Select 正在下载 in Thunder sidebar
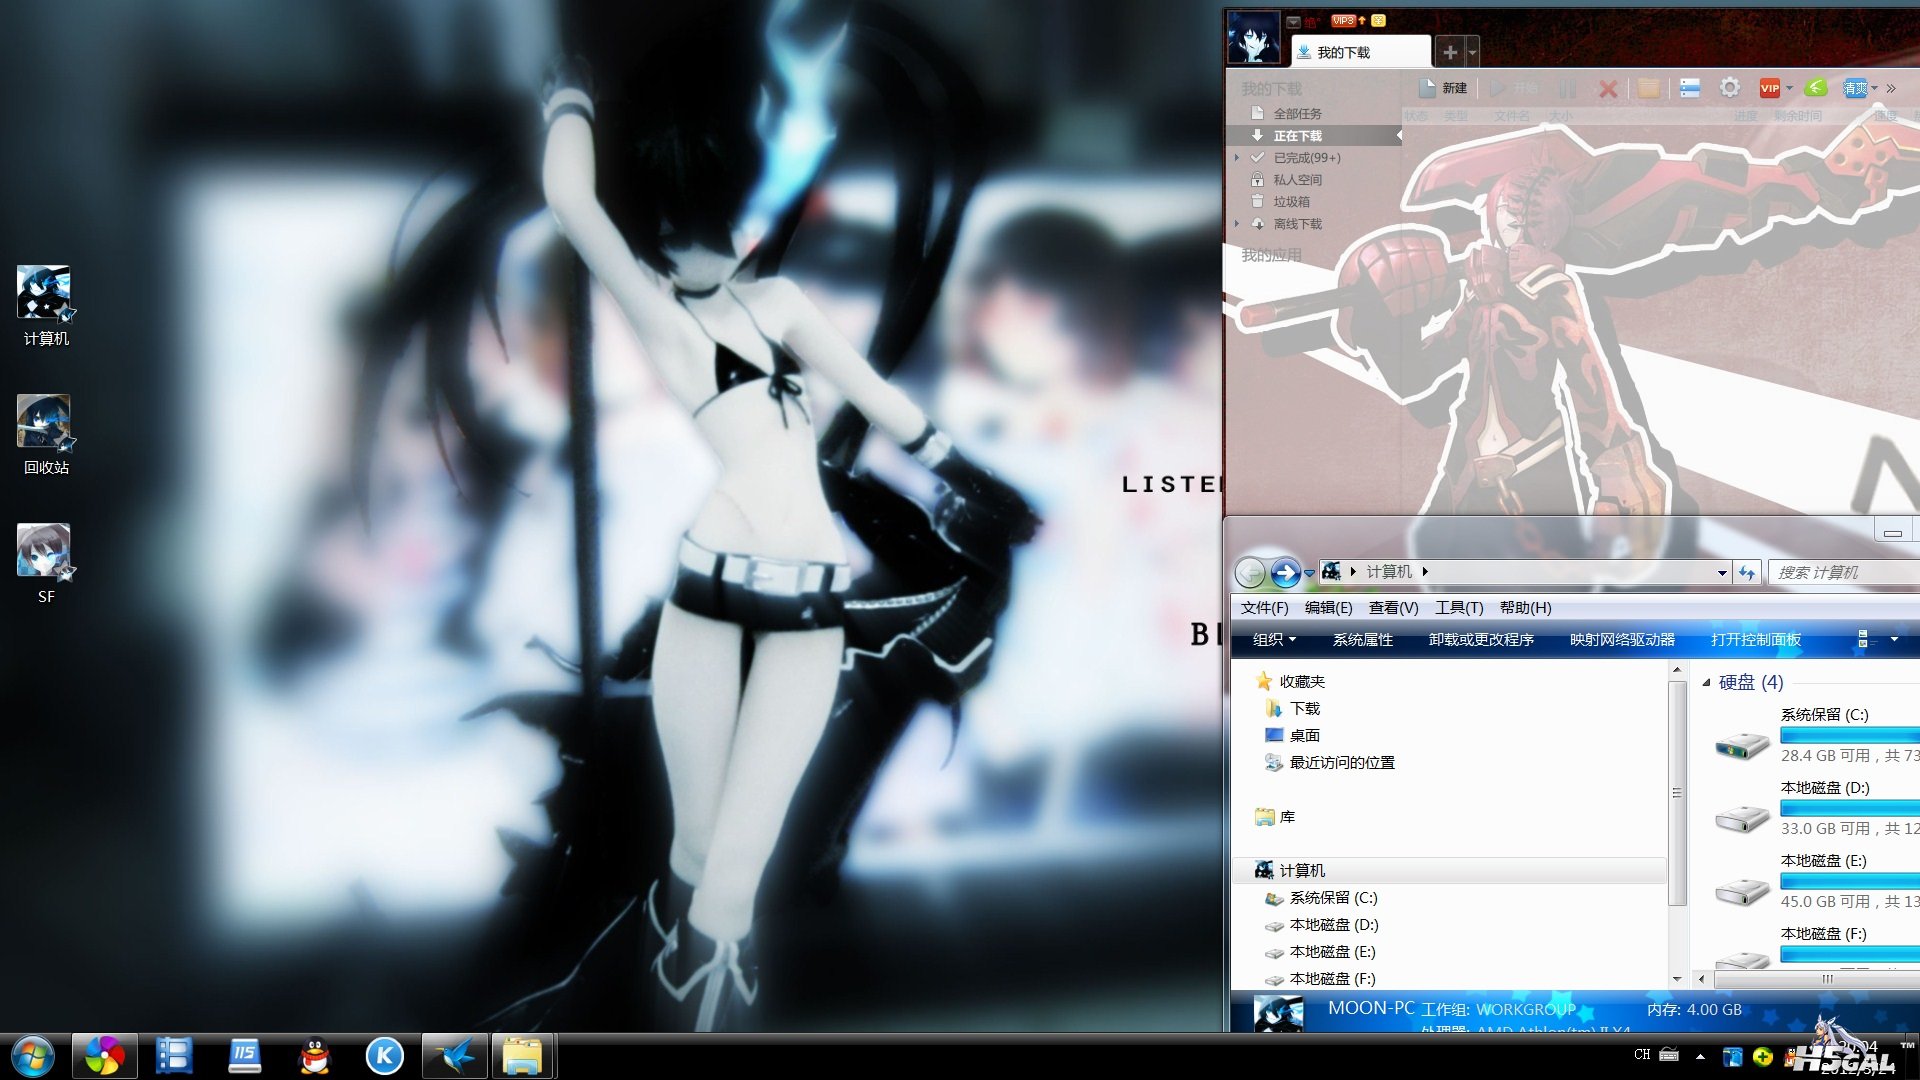This screenshot has width=1920, height=1080. tap(1314, 135)
